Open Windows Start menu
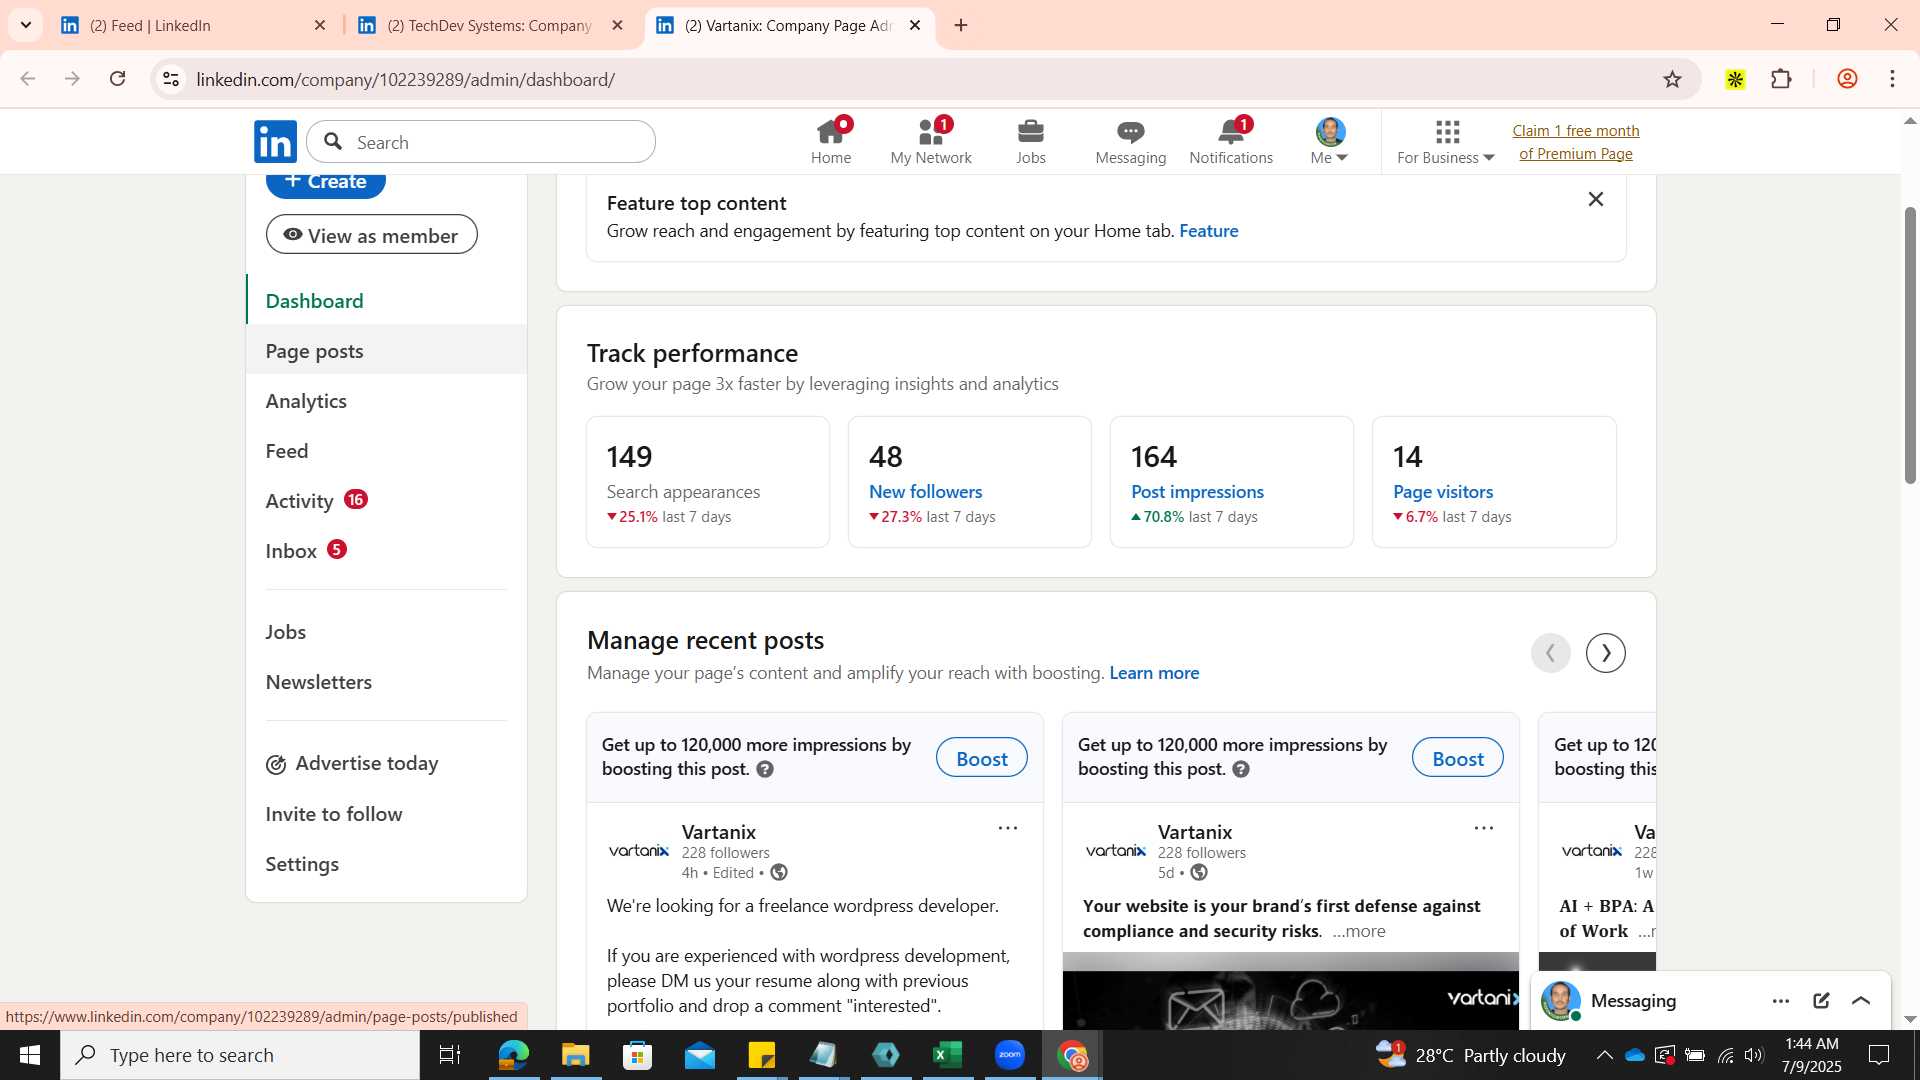 click(29, 1055)
